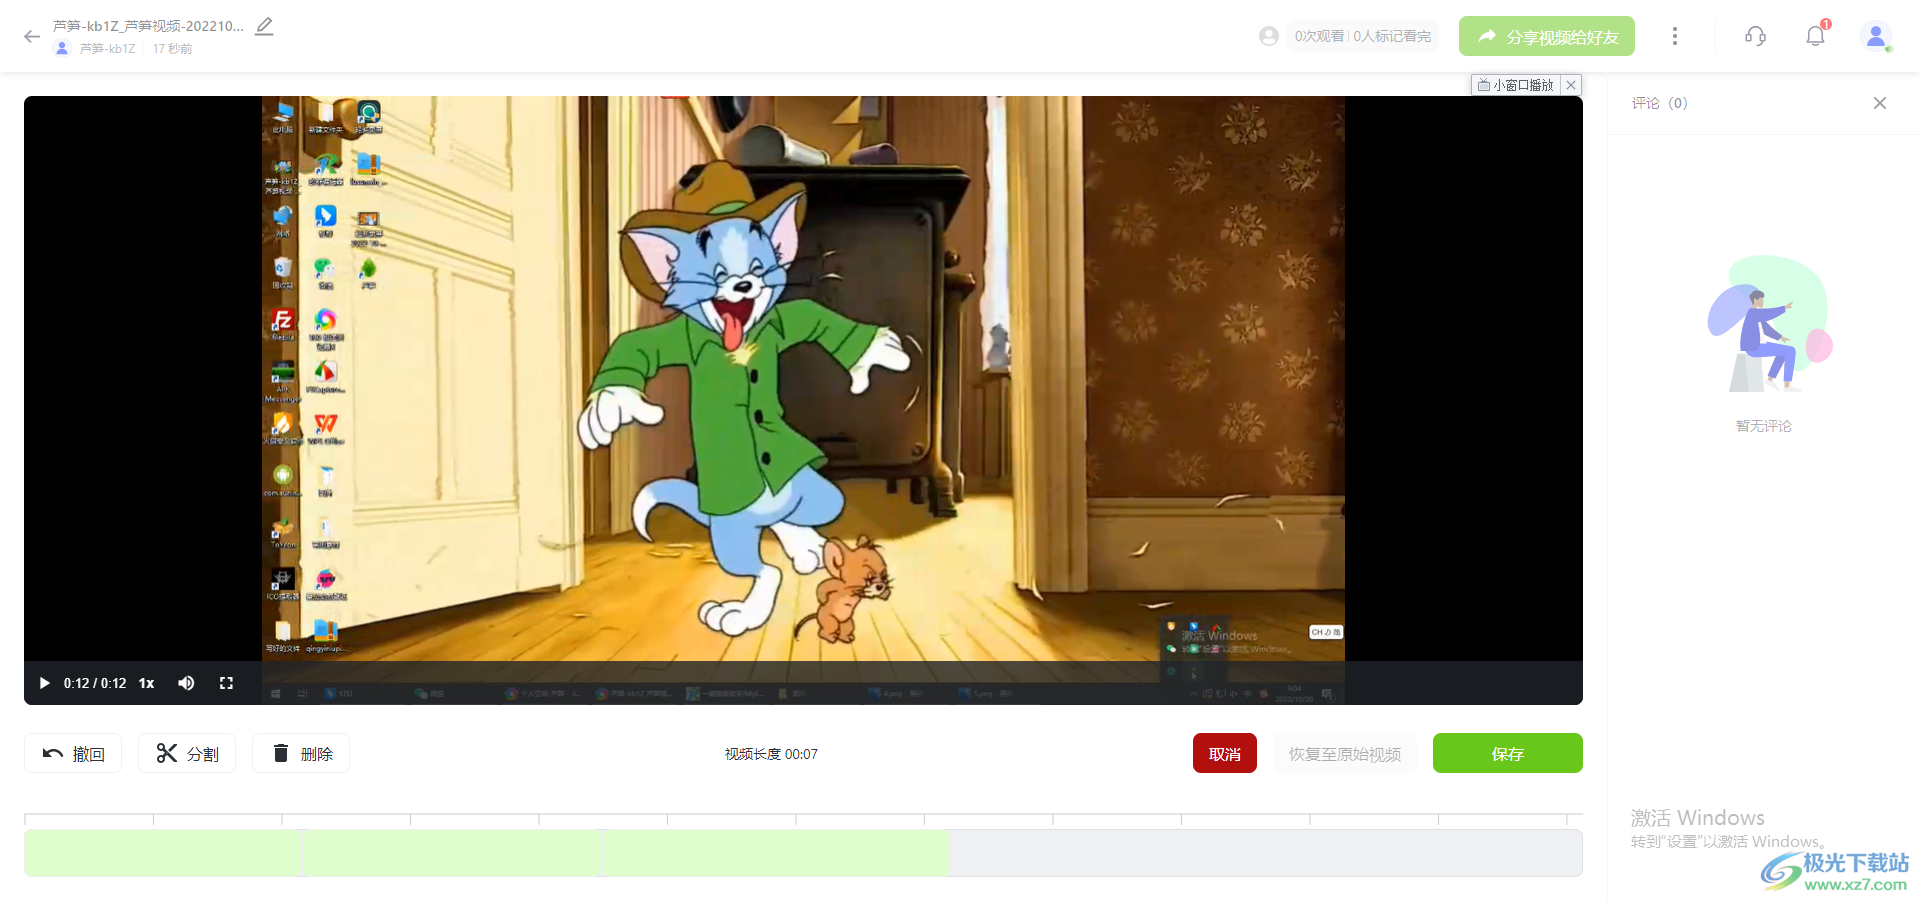The image size is (1920, 901).
Task: Click the red 取消 cancel button
Action: [1224, 753]
